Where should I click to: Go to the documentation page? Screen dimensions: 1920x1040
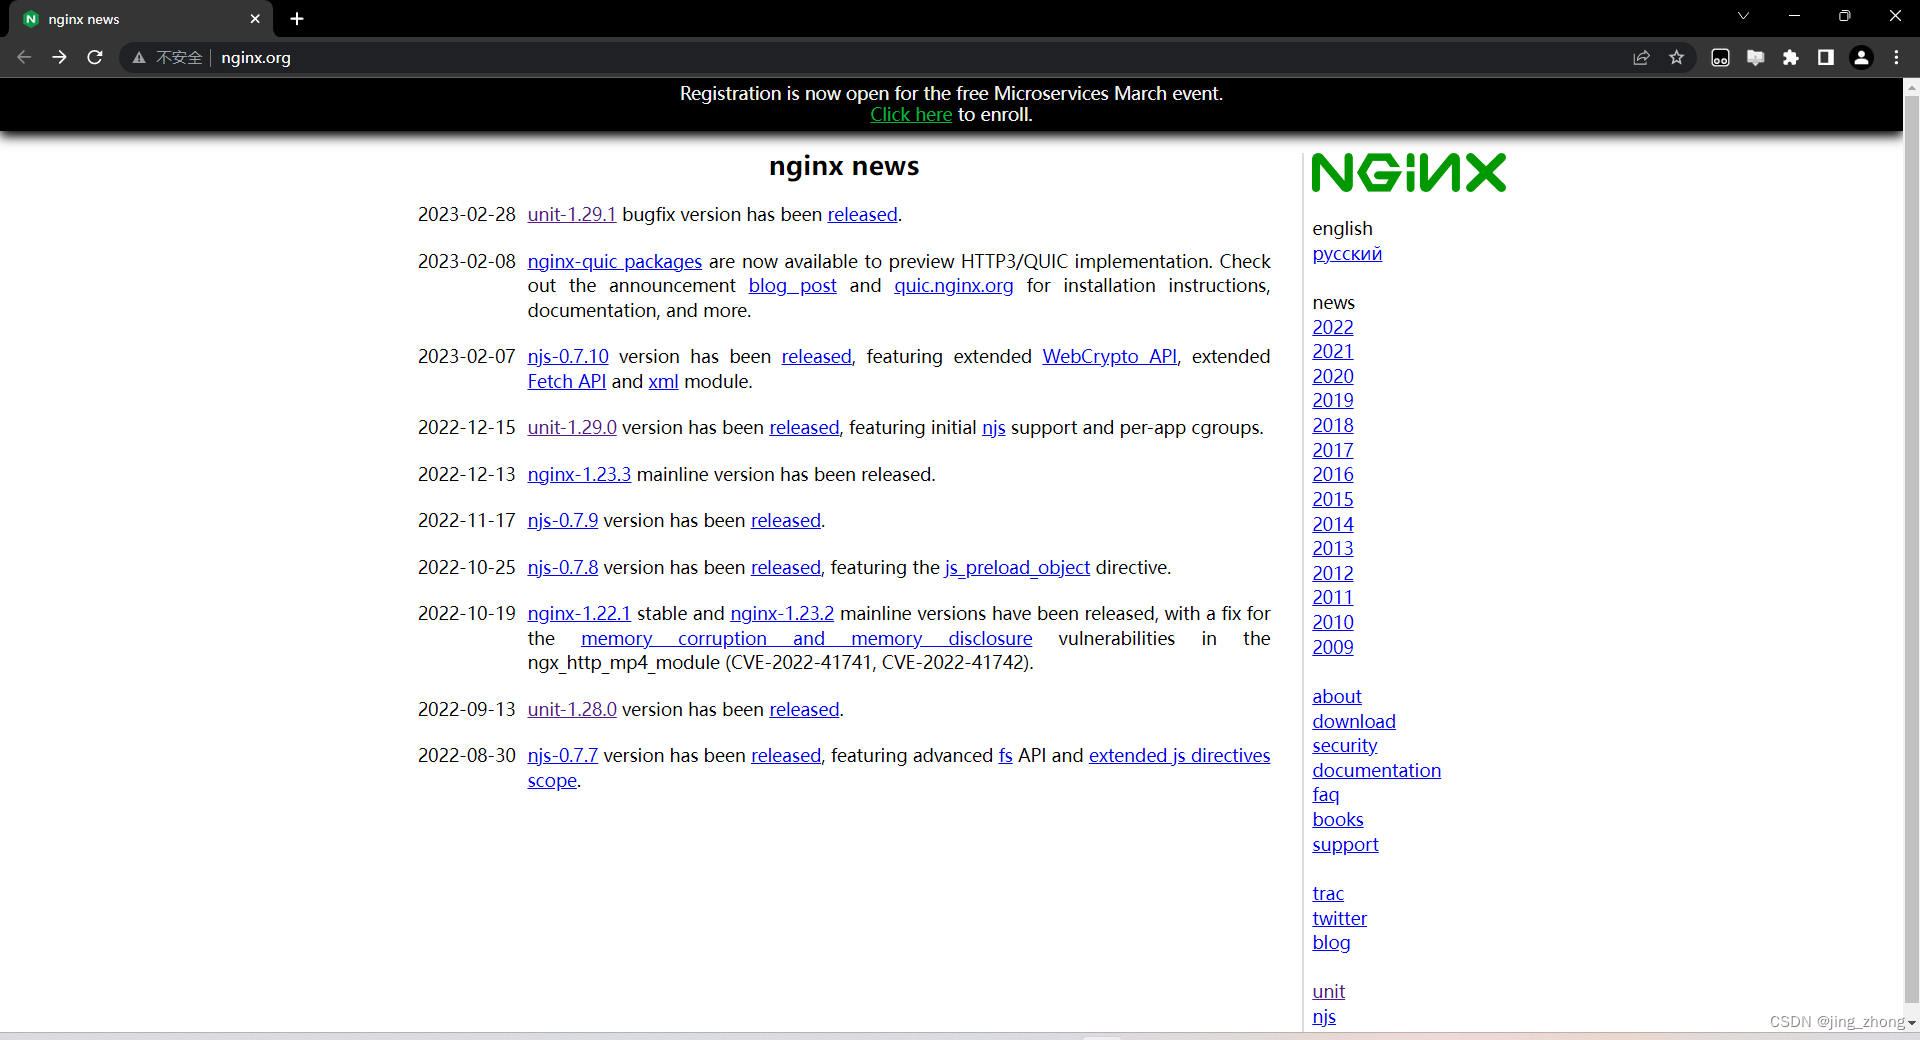1376,771
